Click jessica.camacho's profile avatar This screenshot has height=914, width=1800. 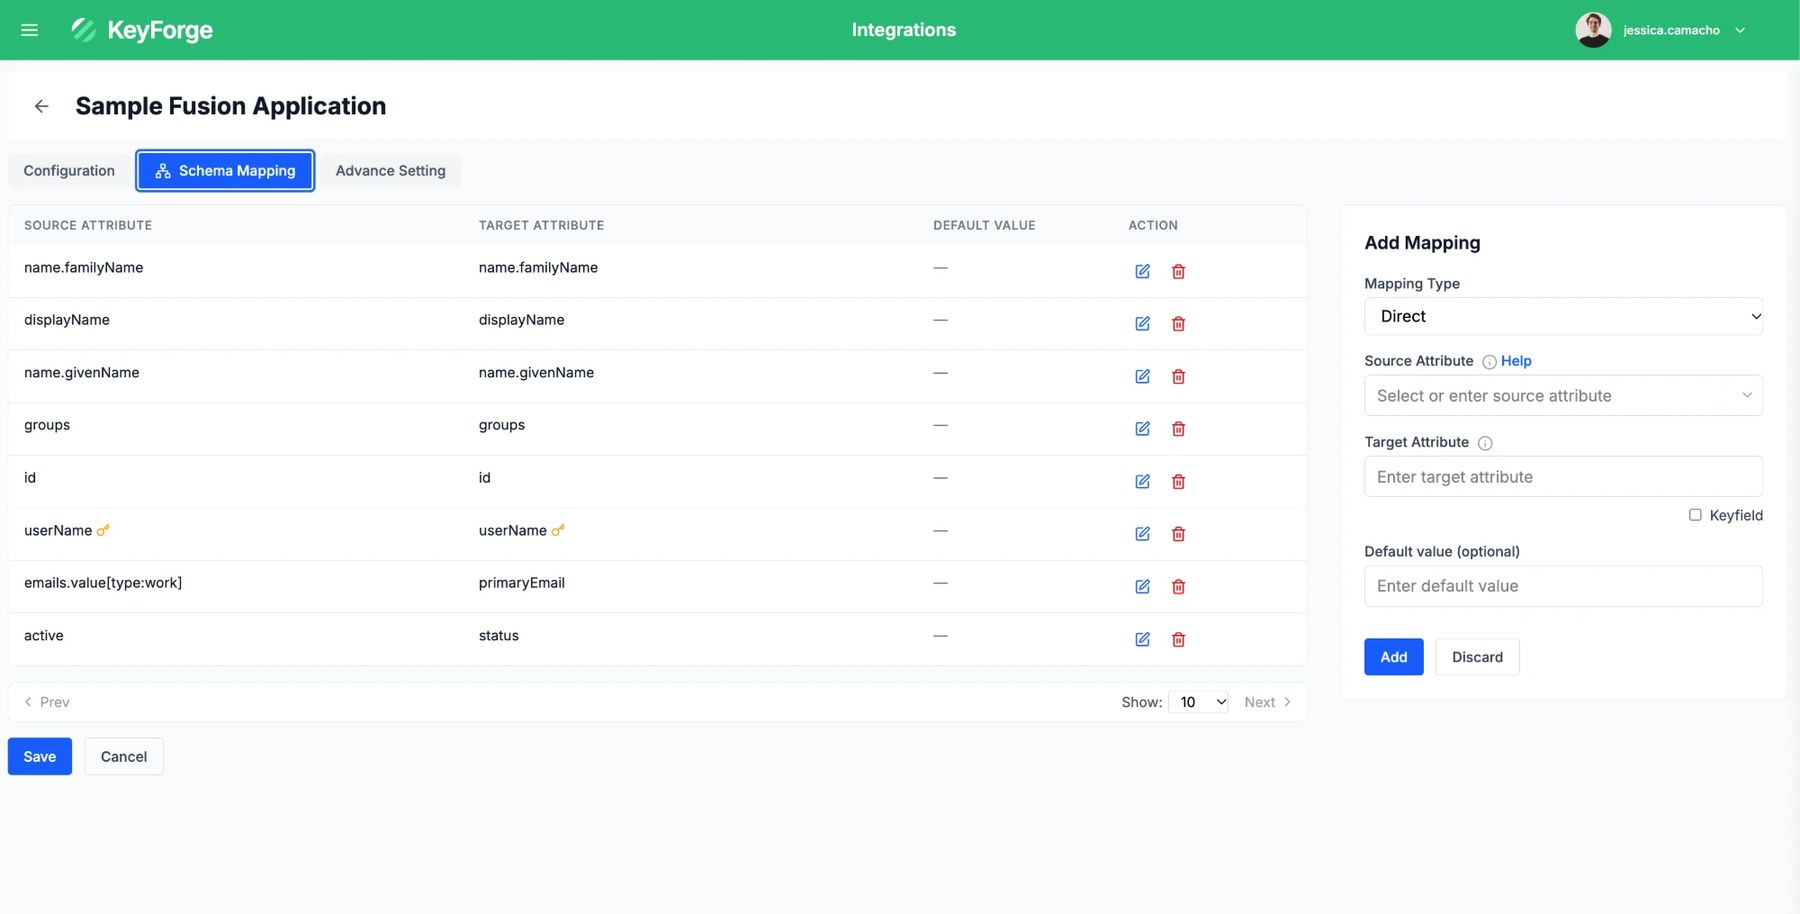[1593, 30]
